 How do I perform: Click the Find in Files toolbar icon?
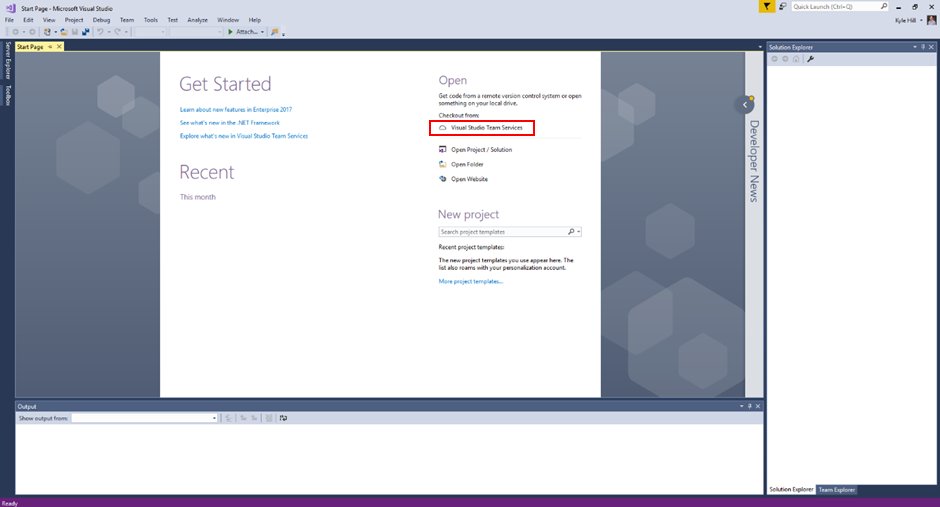click(x=275, y=32)
